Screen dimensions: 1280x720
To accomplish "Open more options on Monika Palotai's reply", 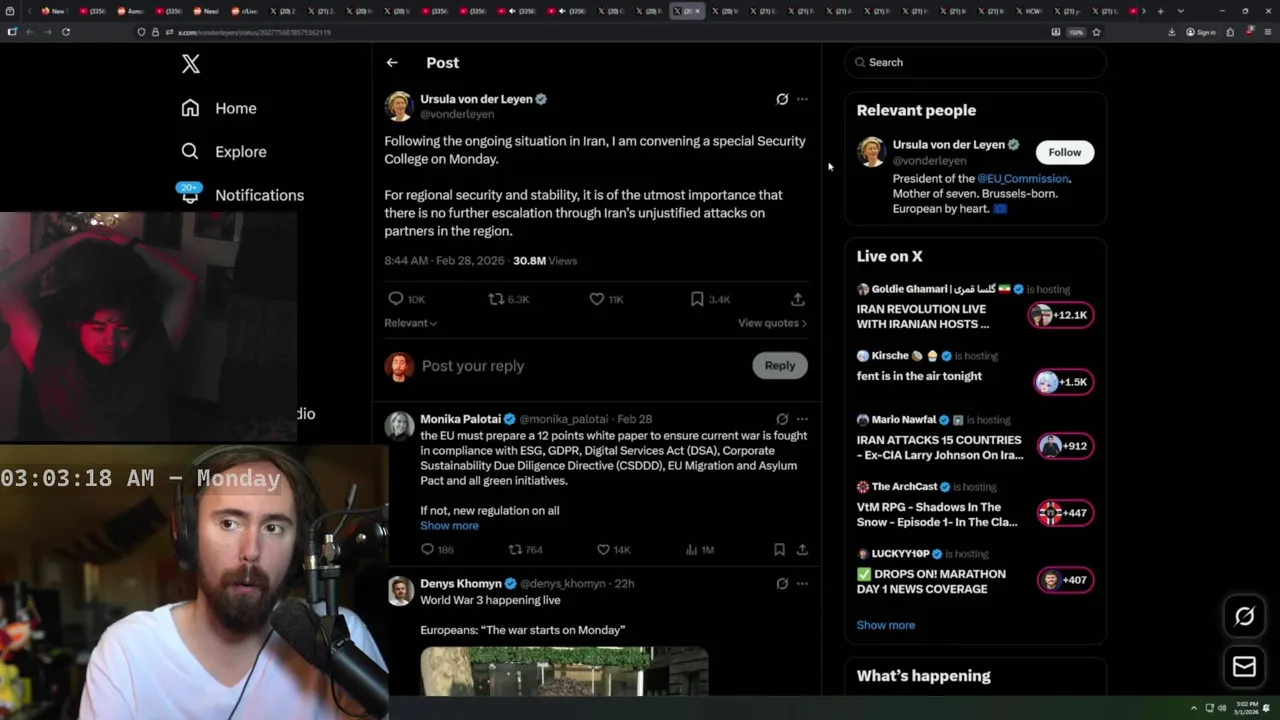I will click(x=802, y=419).
